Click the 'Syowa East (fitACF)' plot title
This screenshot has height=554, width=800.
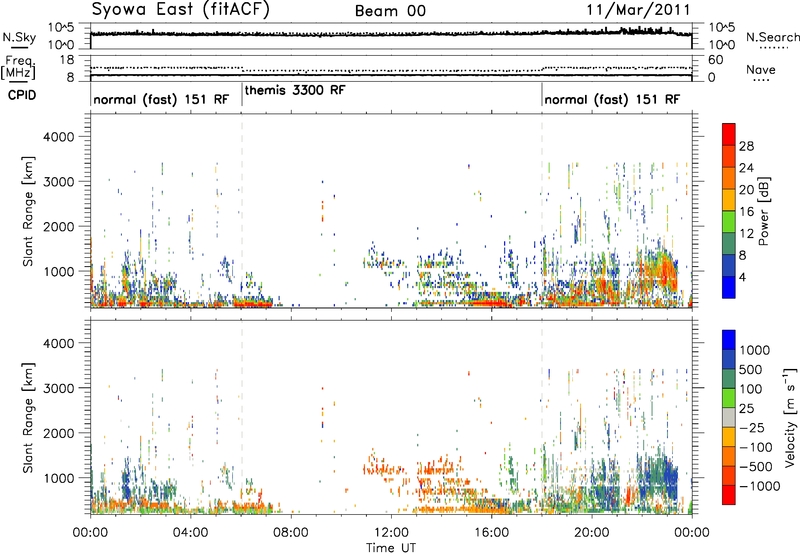[x=180, y=10]
